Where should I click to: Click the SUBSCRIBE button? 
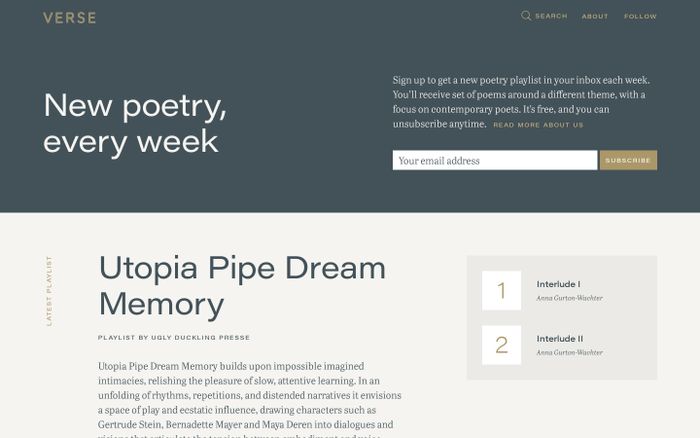628,160
